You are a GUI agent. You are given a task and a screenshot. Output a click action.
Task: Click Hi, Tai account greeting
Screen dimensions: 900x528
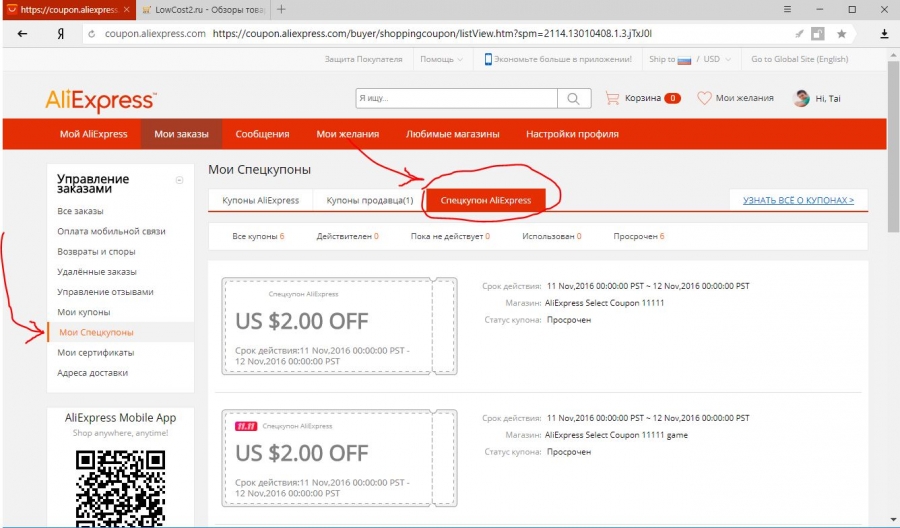(x=828, y=99)
